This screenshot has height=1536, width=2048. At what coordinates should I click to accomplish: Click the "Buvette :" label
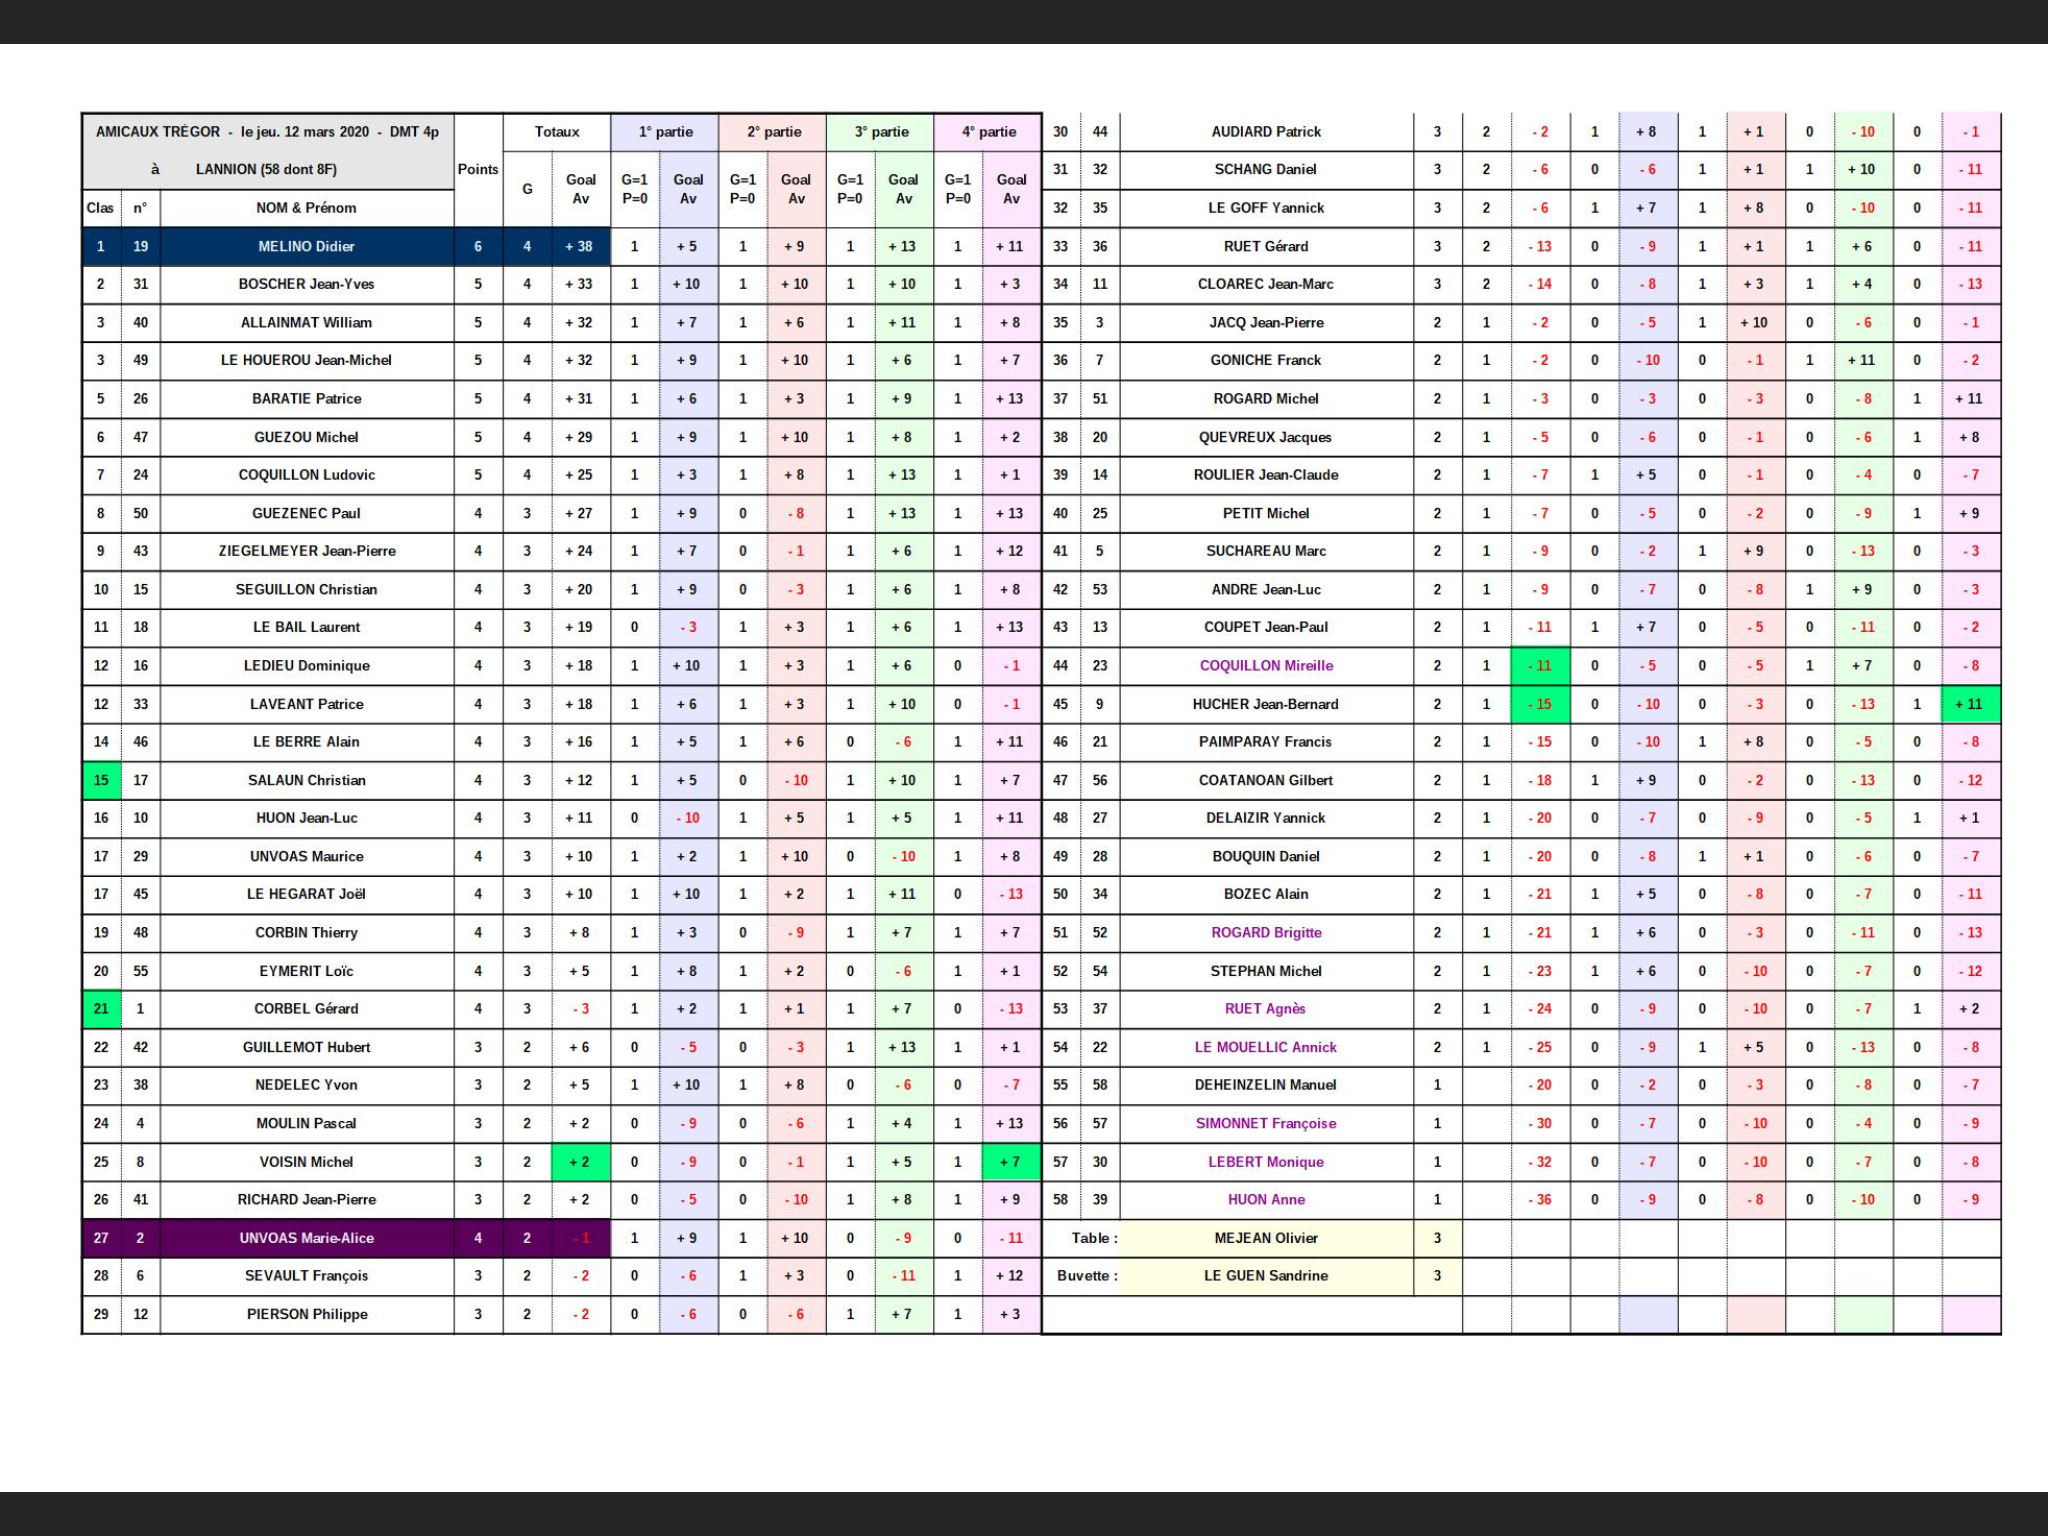(1086, 1276)
